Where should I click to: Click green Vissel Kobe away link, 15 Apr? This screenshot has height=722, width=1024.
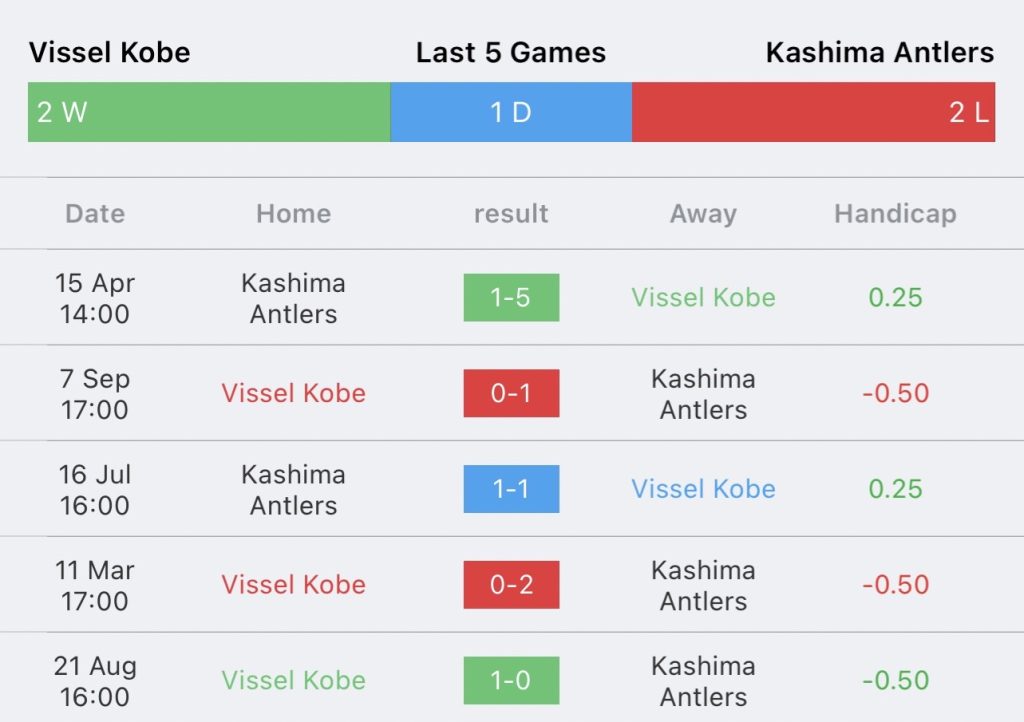click(703, 298)
